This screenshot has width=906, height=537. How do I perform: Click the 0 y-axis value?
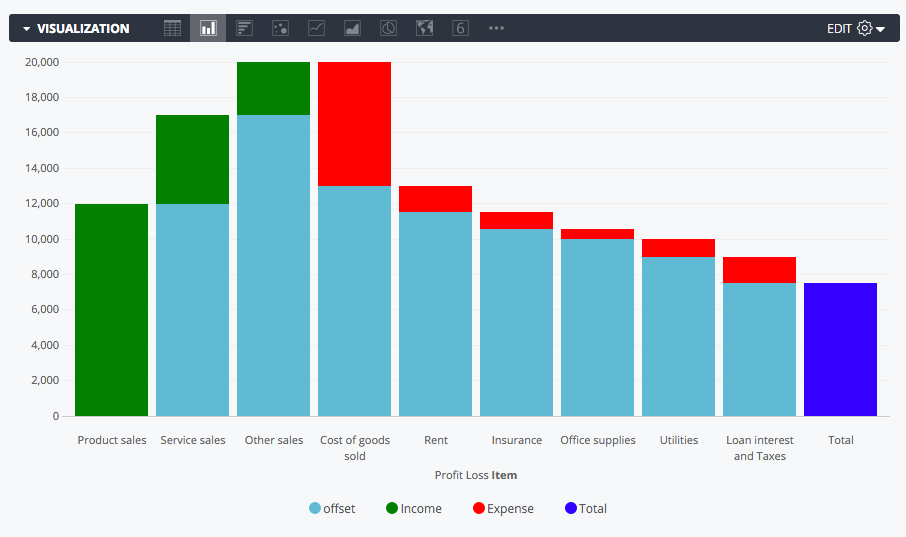(55, 416)
